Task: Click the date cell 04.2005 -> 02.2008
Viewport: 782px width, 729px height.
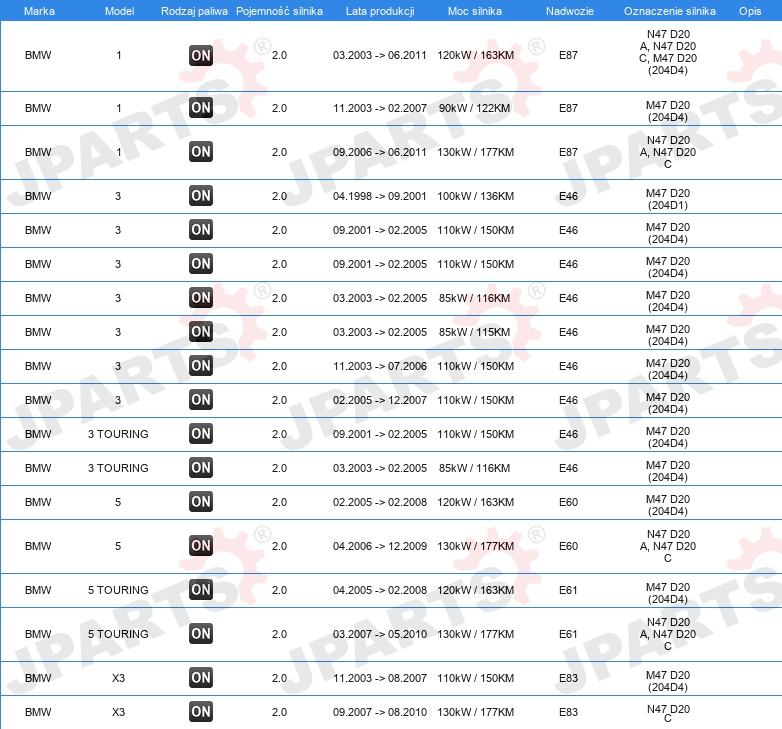Action: tap(380, 590)
